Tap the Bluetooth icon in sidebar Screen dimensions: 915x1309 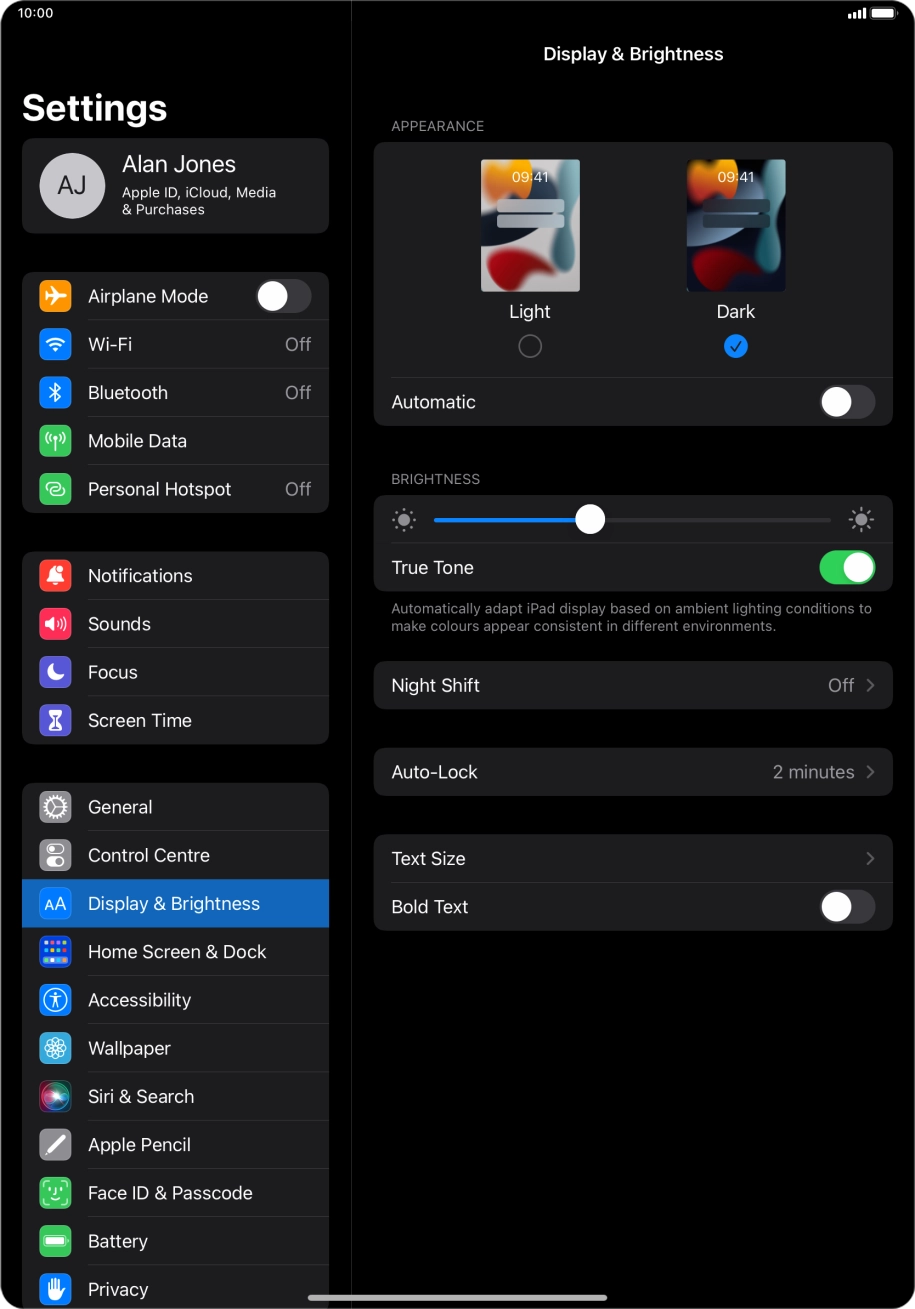[55, 393]
